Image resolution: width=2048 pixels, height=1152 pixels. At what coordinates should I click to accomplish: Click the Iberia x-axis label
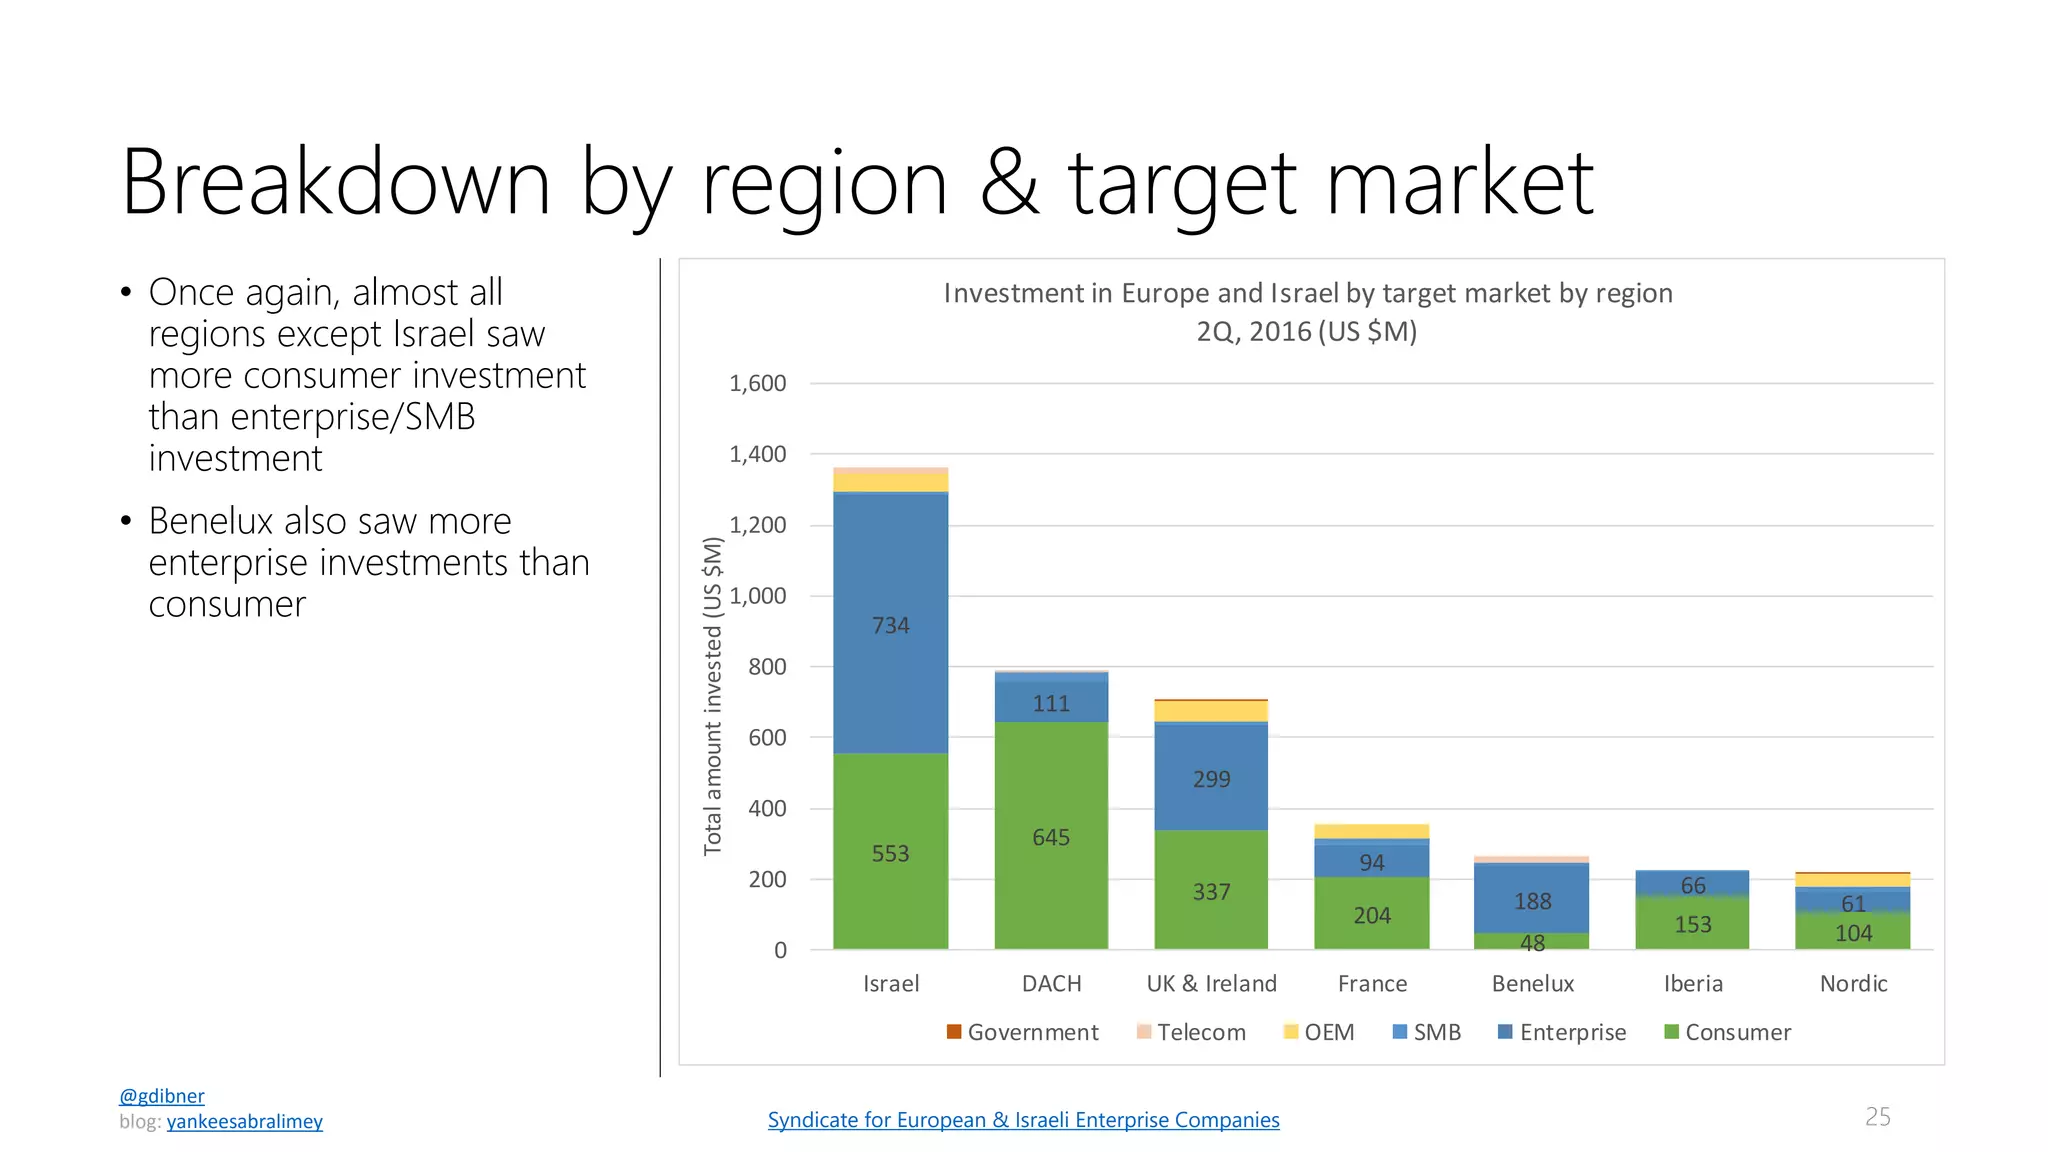pos(1693,983)
